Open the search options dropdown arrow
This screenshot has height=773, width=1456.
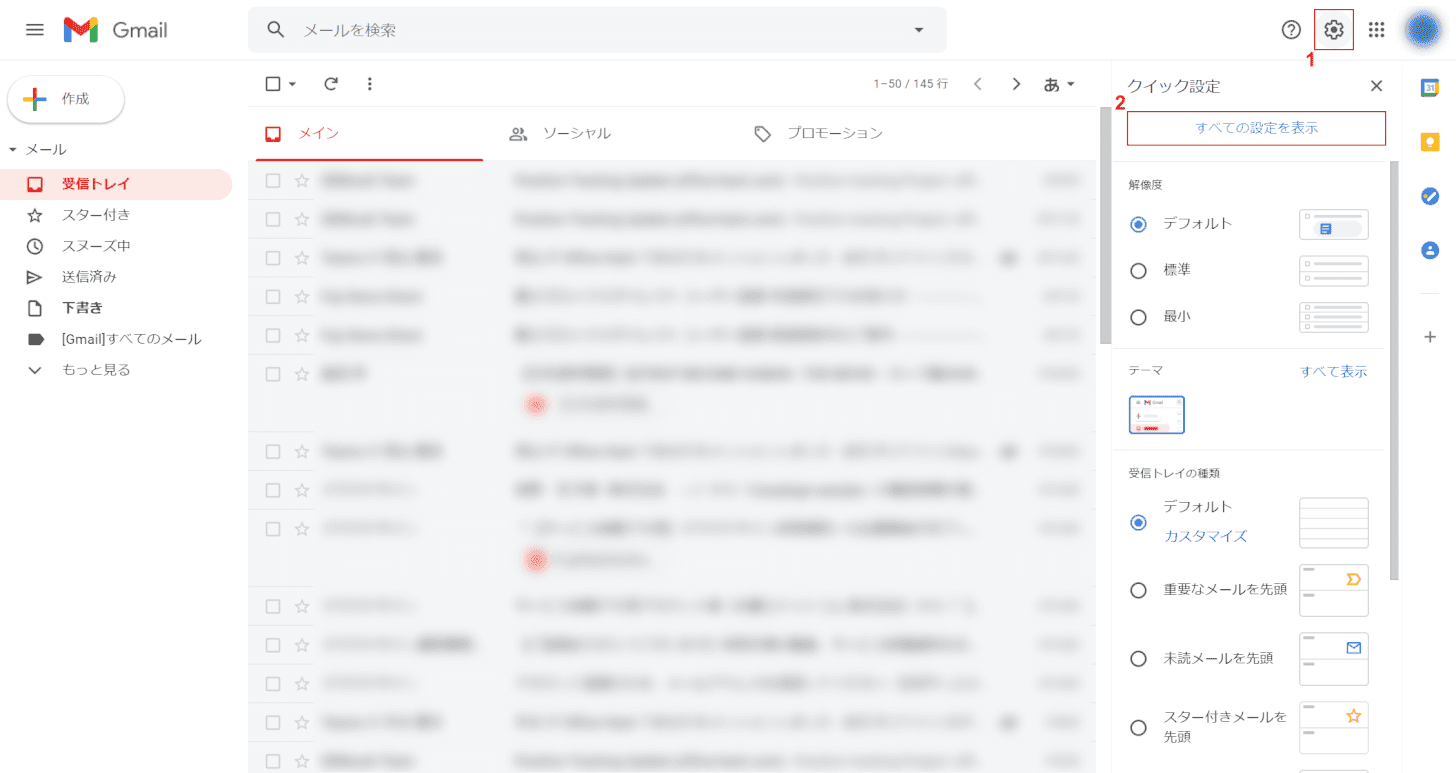pyautogui.click(x=919, y=30)
